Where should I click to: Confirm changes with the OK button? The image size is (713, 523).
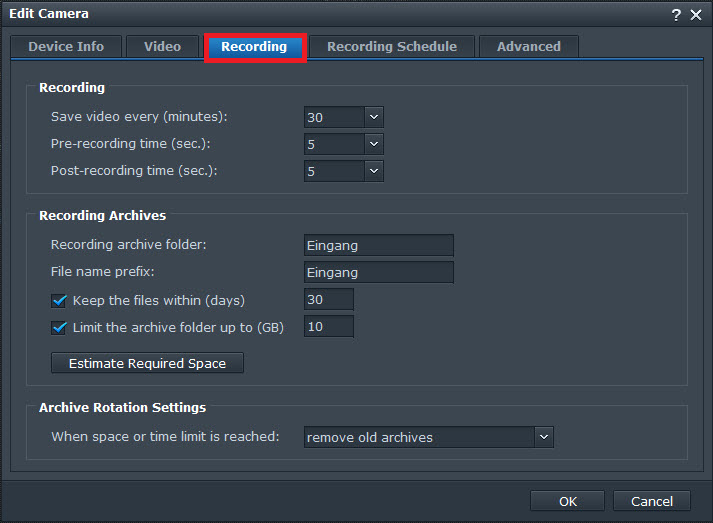point(567,501)
